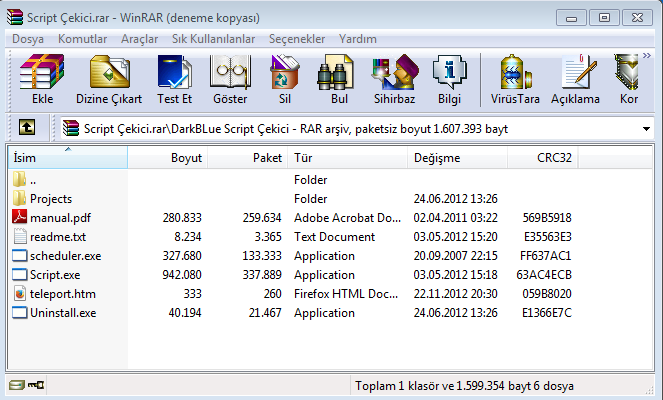The height and width of the screenshot is (400, 663).
Task: Open the Bul binoculars search tool
Action: [x=335, y=72]
